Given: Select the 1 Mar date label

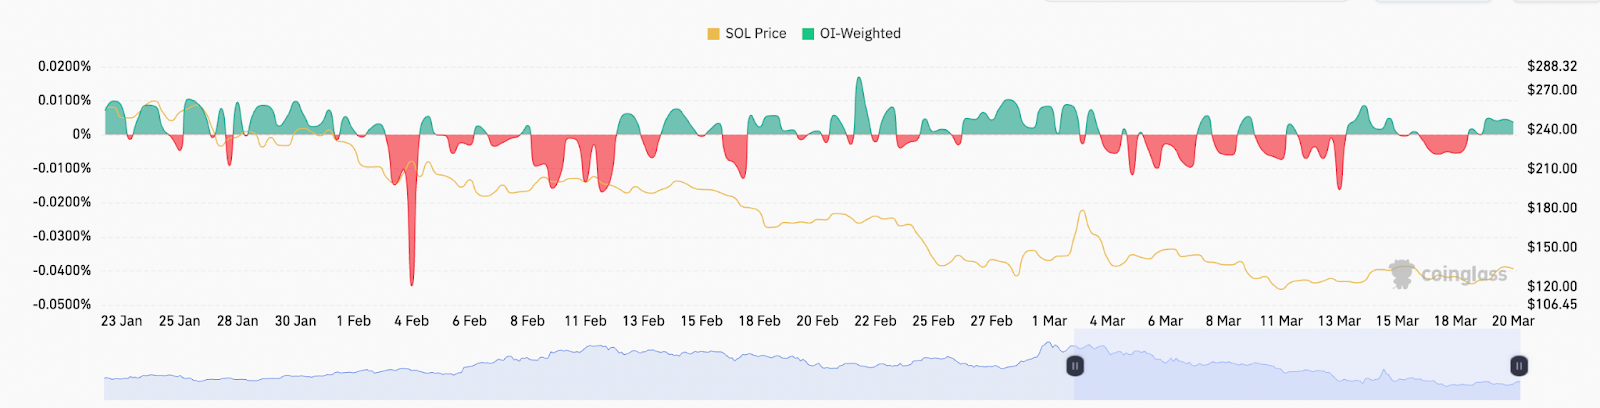Looking at the screenshot, I should click(1049, 321).
